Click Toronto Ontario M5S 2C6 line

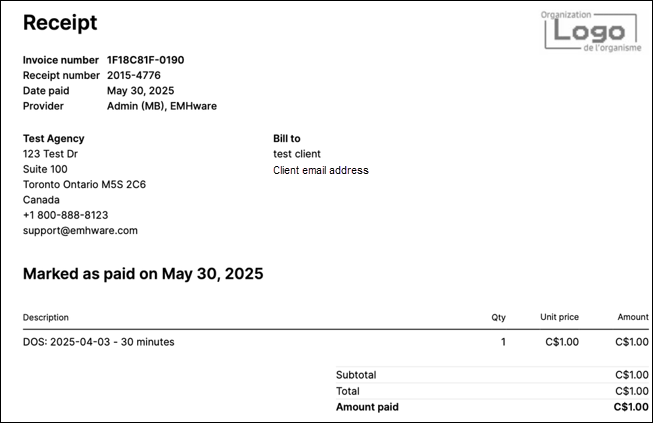(x=85, y=184)
